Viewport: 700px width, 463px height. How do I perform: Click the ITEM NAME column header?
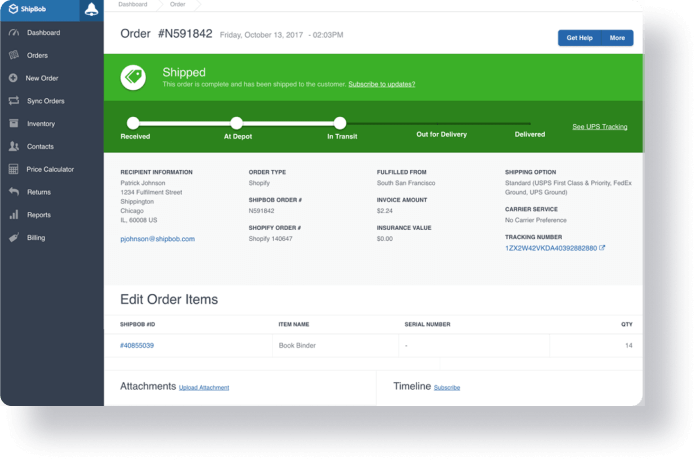click(x=294, y=325)
